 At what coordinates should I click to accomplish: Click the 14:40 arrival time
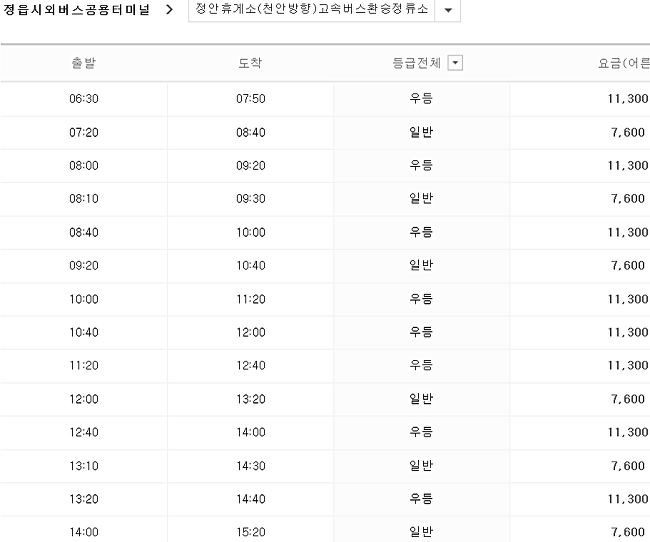coord(251,499)
